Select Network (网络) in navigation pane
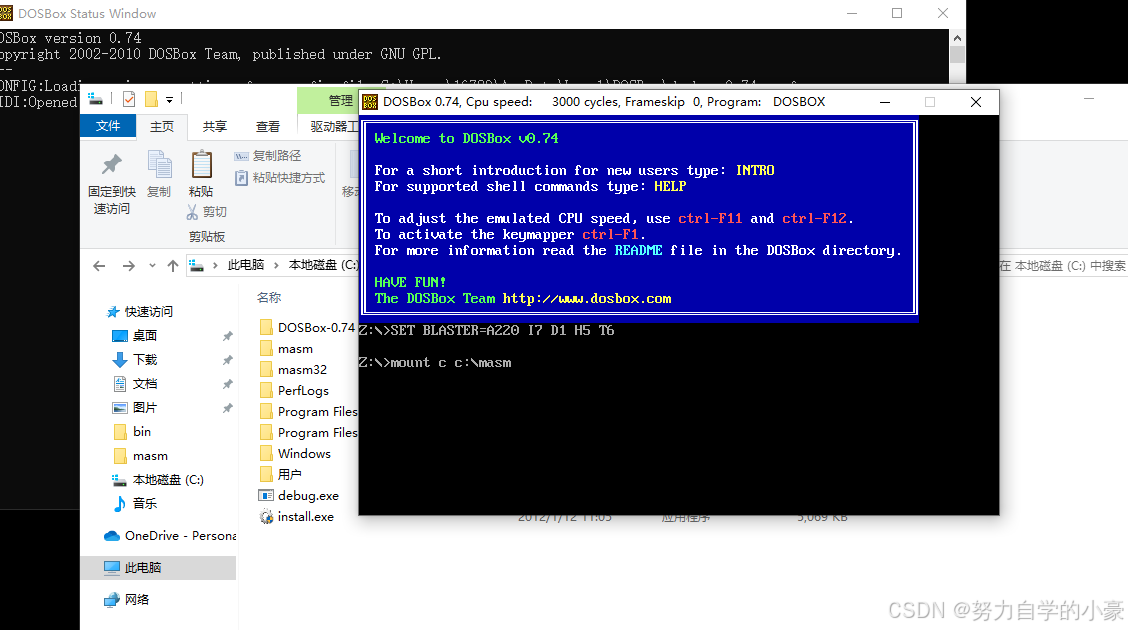1128x630 pixels. tap(127, 600)
